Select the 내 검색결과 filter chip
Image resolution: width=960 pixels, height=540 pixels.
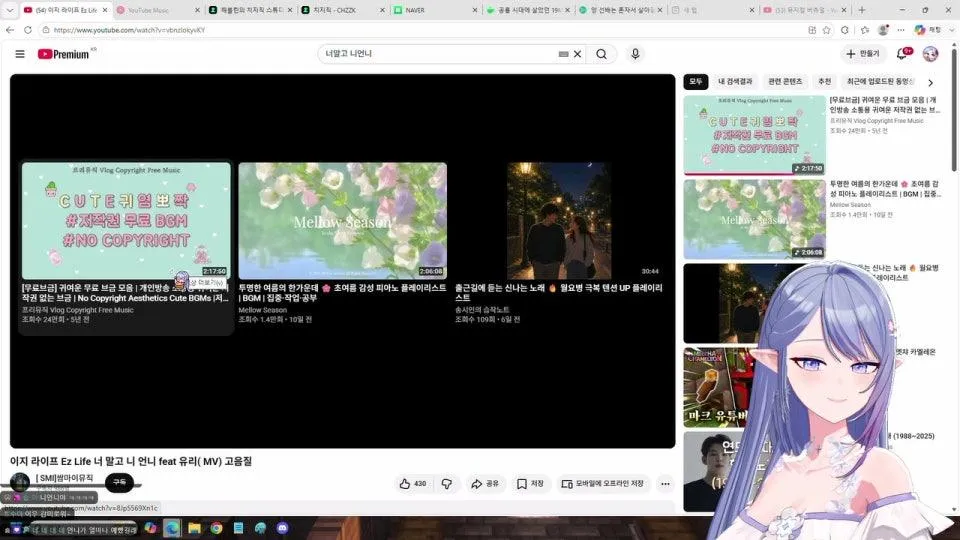[735, 81]
